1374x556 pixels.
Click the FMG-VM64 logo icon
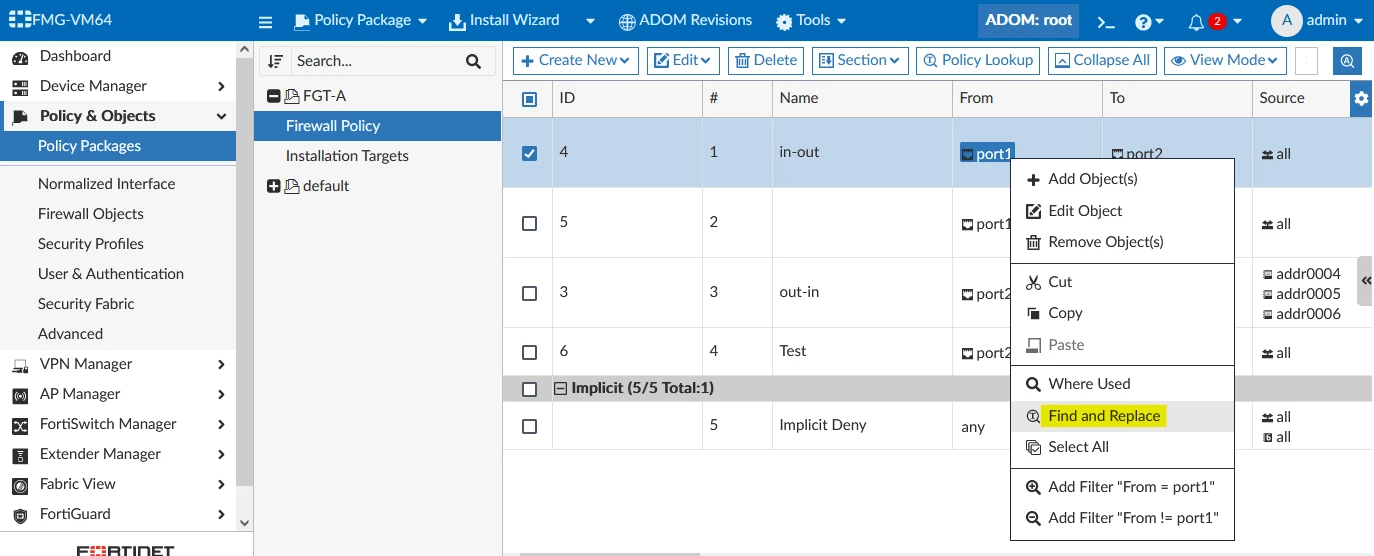point(19,20)
